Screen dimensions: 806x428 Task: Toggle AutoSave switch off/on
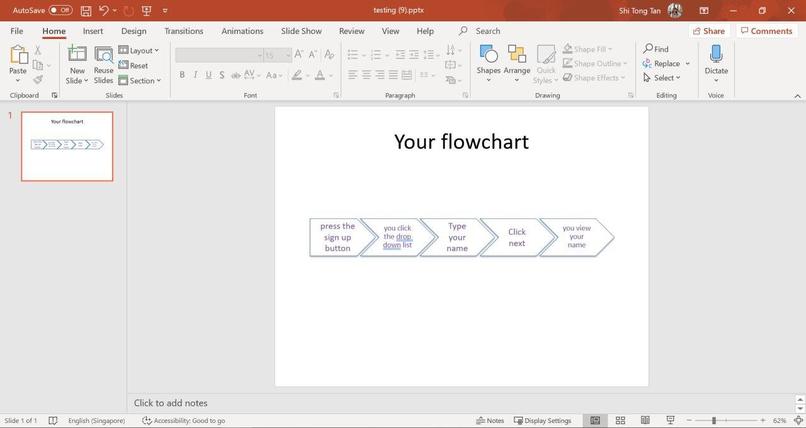click(x=61, y=10)
